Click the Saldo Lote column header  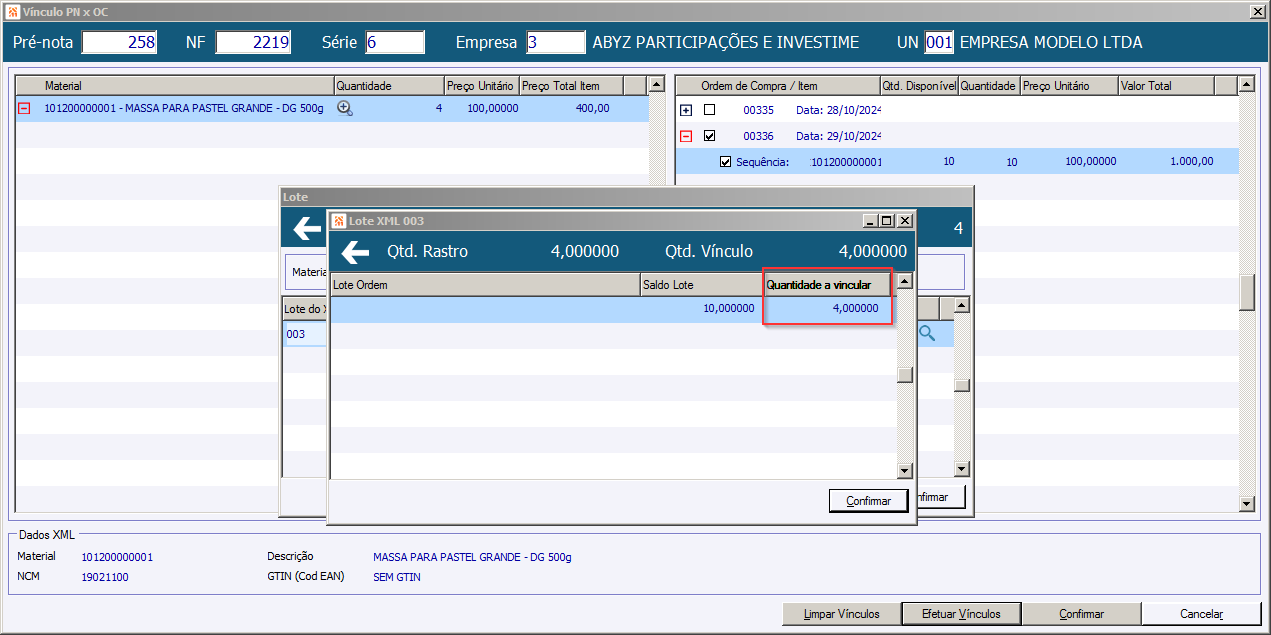(702, 285)
